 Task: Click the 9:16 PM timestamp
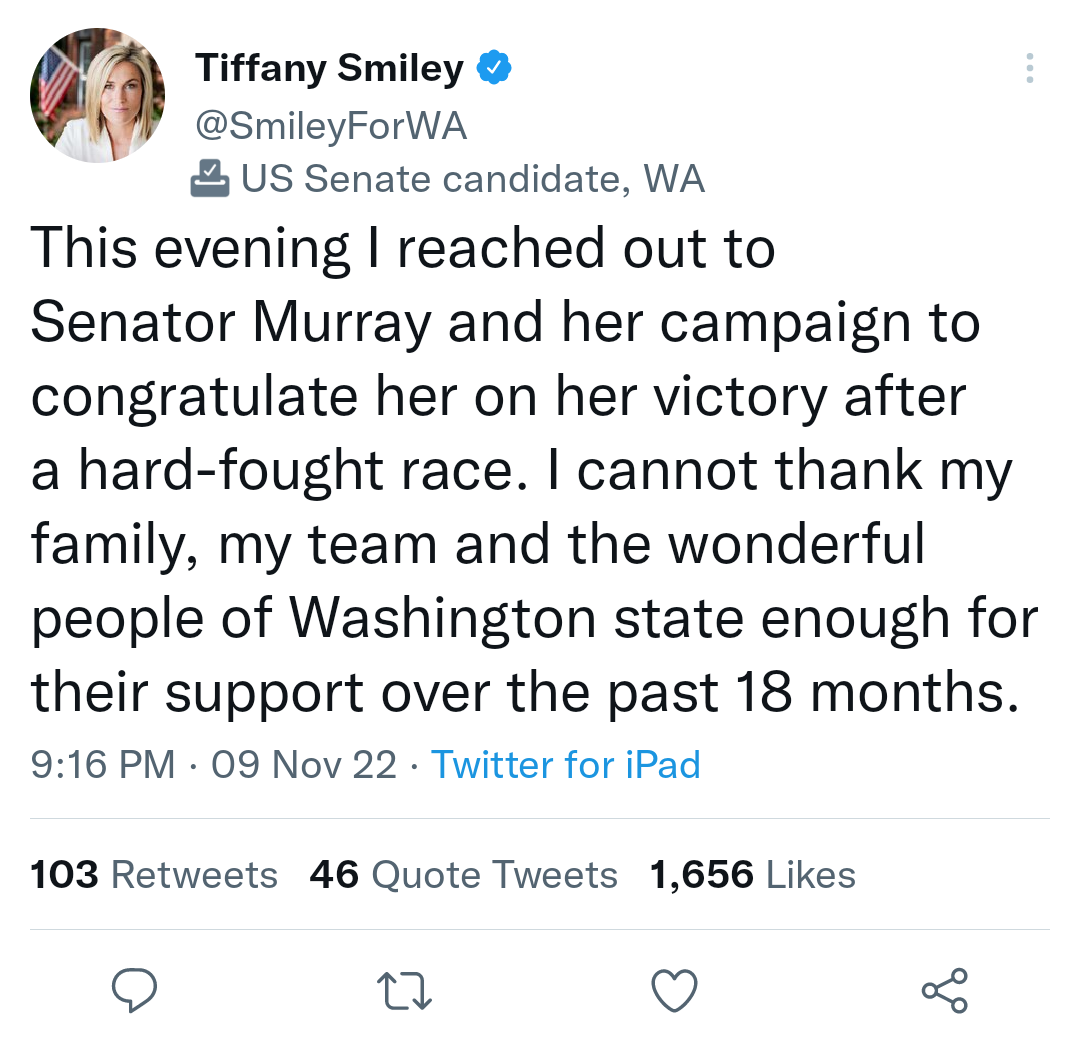coord(102,765)
